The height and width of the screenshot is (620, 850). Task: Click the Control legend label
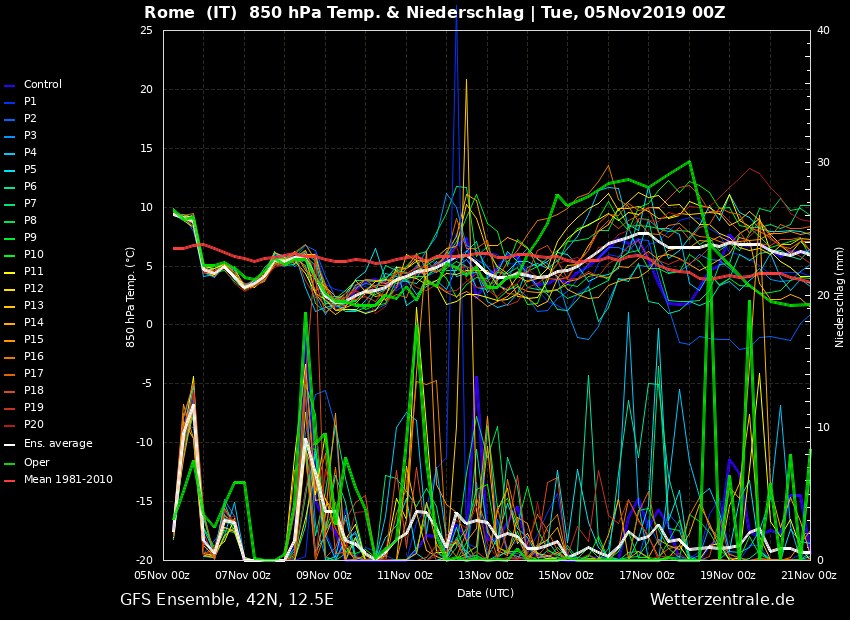point(42,85)
